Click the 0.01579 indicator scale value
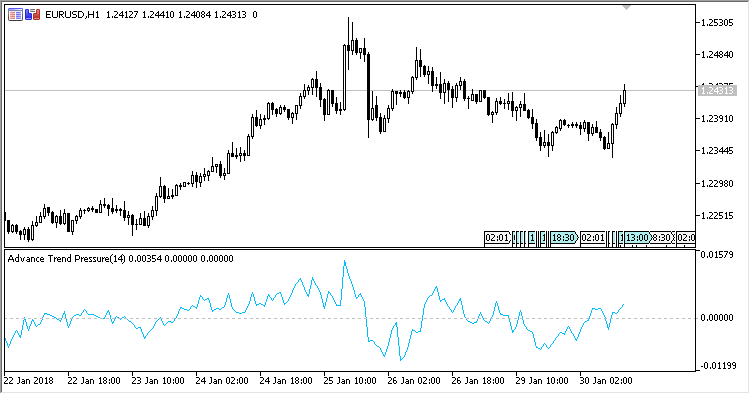 click(717, 255)
